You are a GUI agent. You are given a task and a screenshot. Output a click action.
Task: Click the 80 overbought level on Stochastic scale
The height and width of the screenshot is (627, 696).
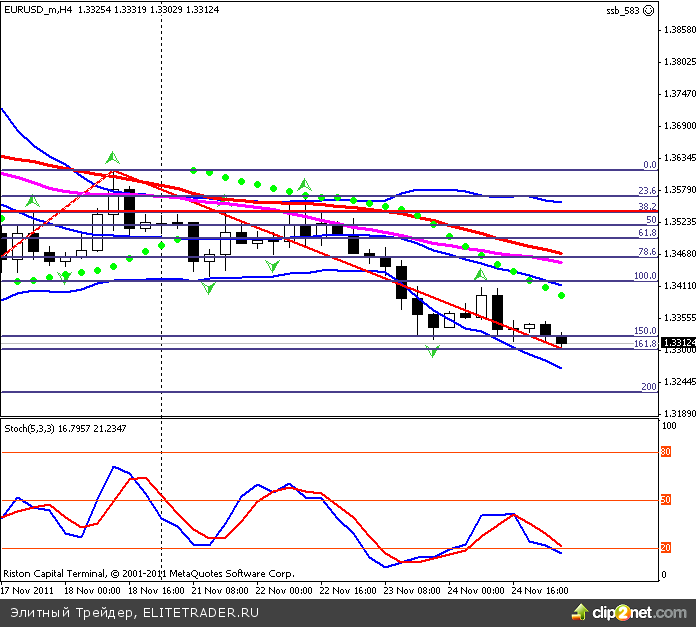(x=666, y=452)
